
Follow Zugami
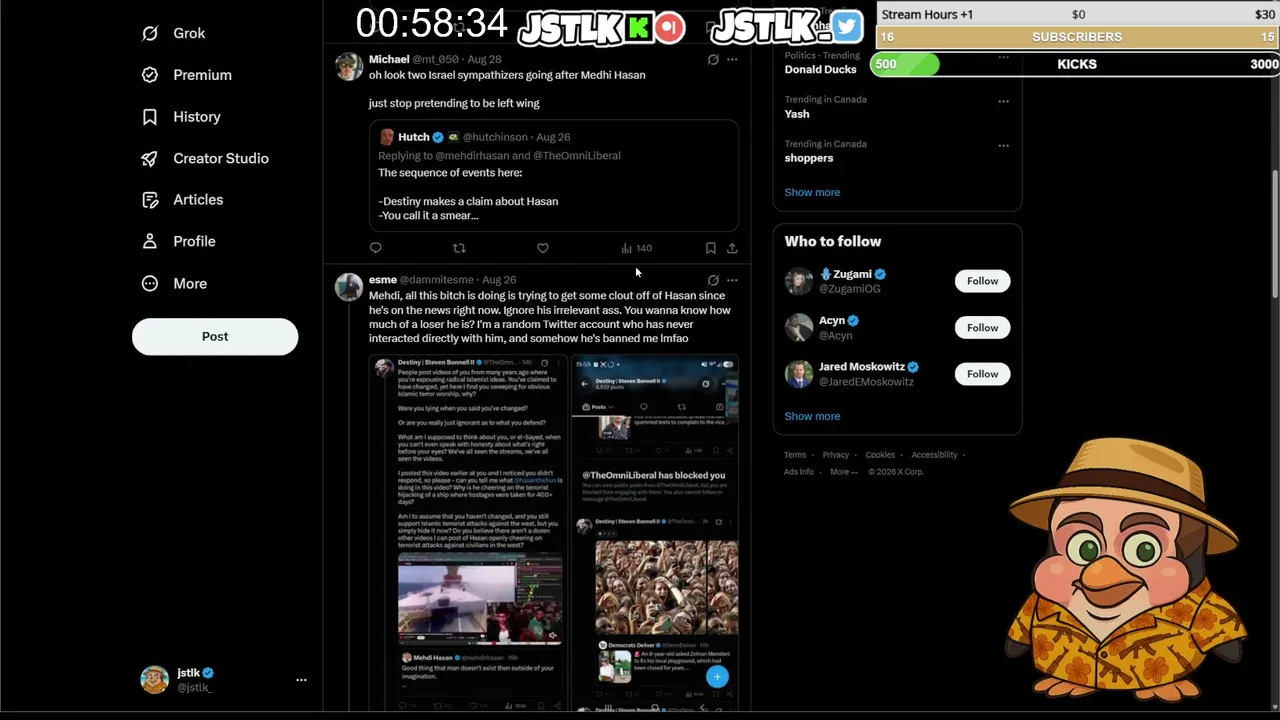tap(982, 281)
